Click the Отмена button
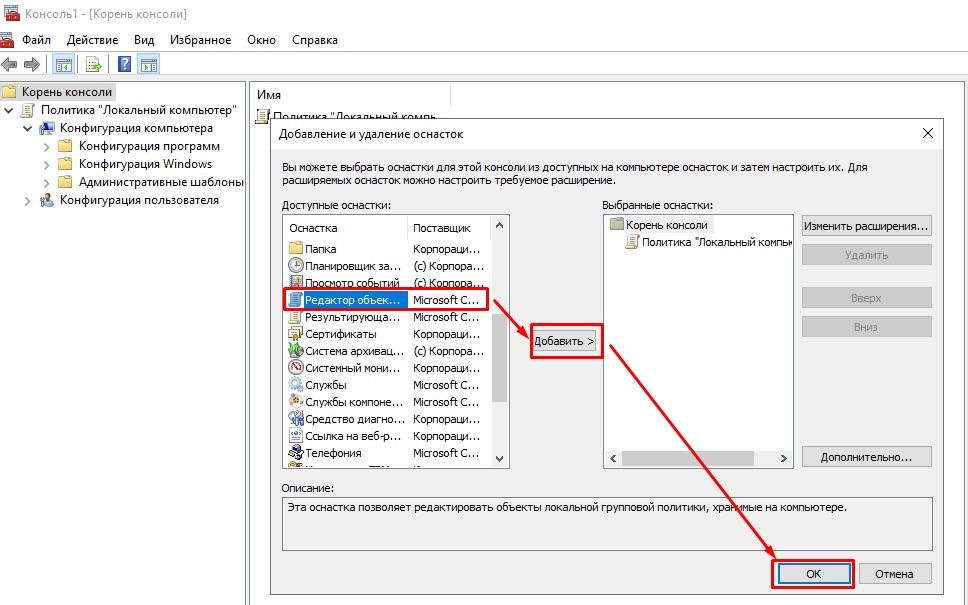This screenshot has height=605, width=968. click(895, 574)
